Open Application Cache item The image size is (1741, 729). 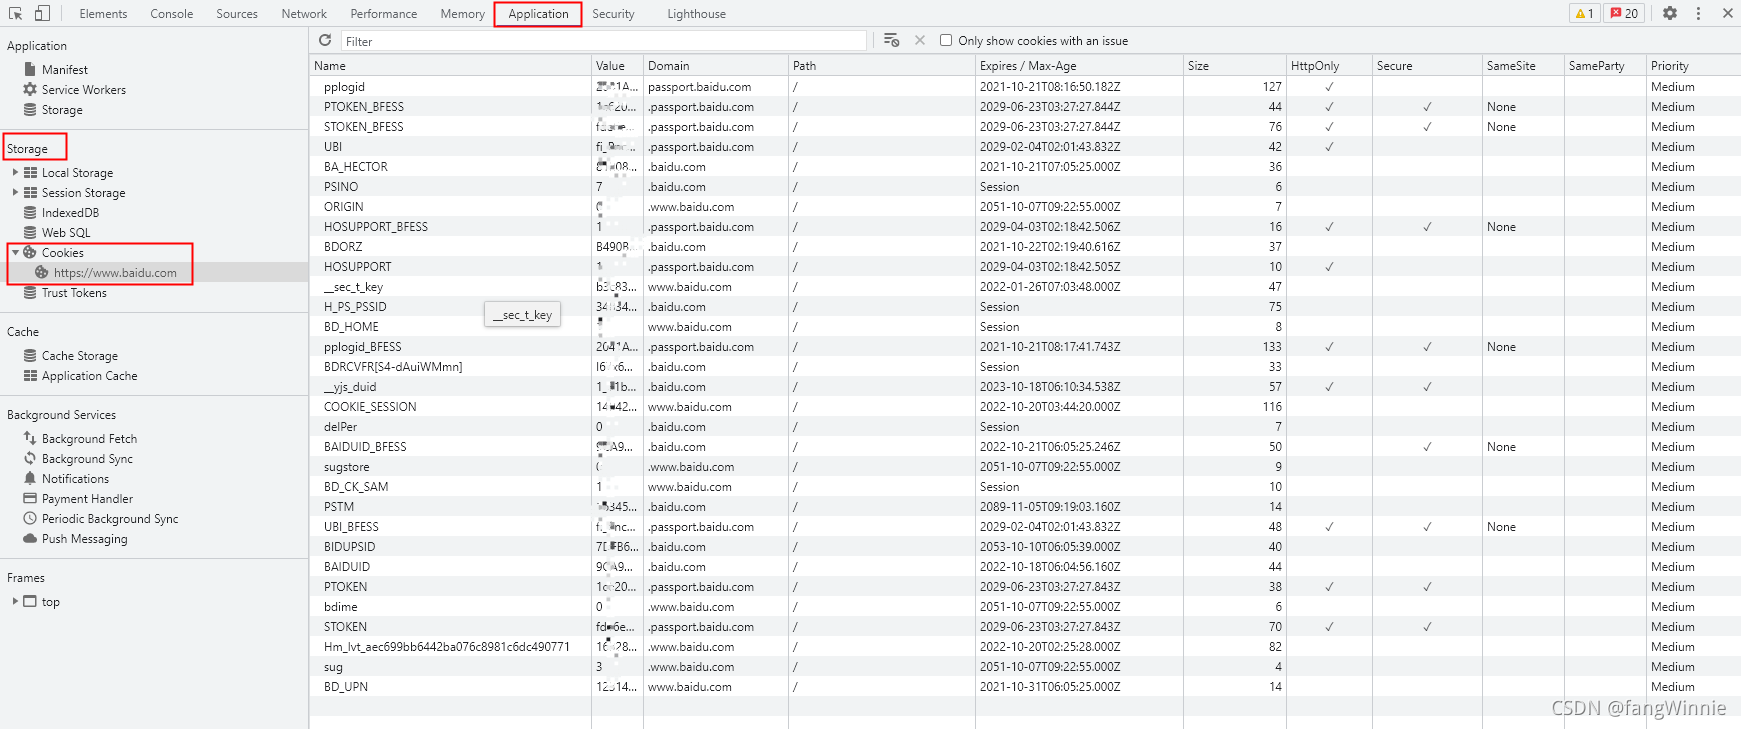coord(89,376)
